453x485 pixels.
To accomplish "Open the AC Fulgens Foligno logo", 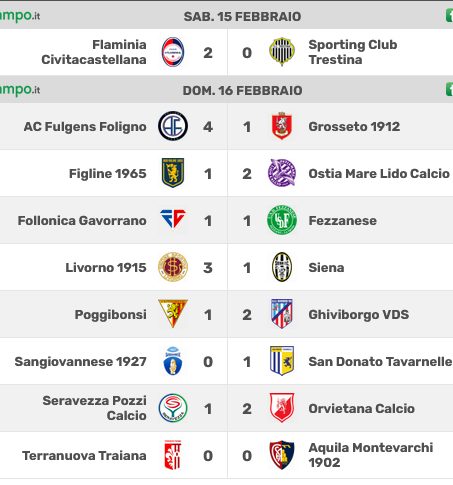I will pos(173,126).
